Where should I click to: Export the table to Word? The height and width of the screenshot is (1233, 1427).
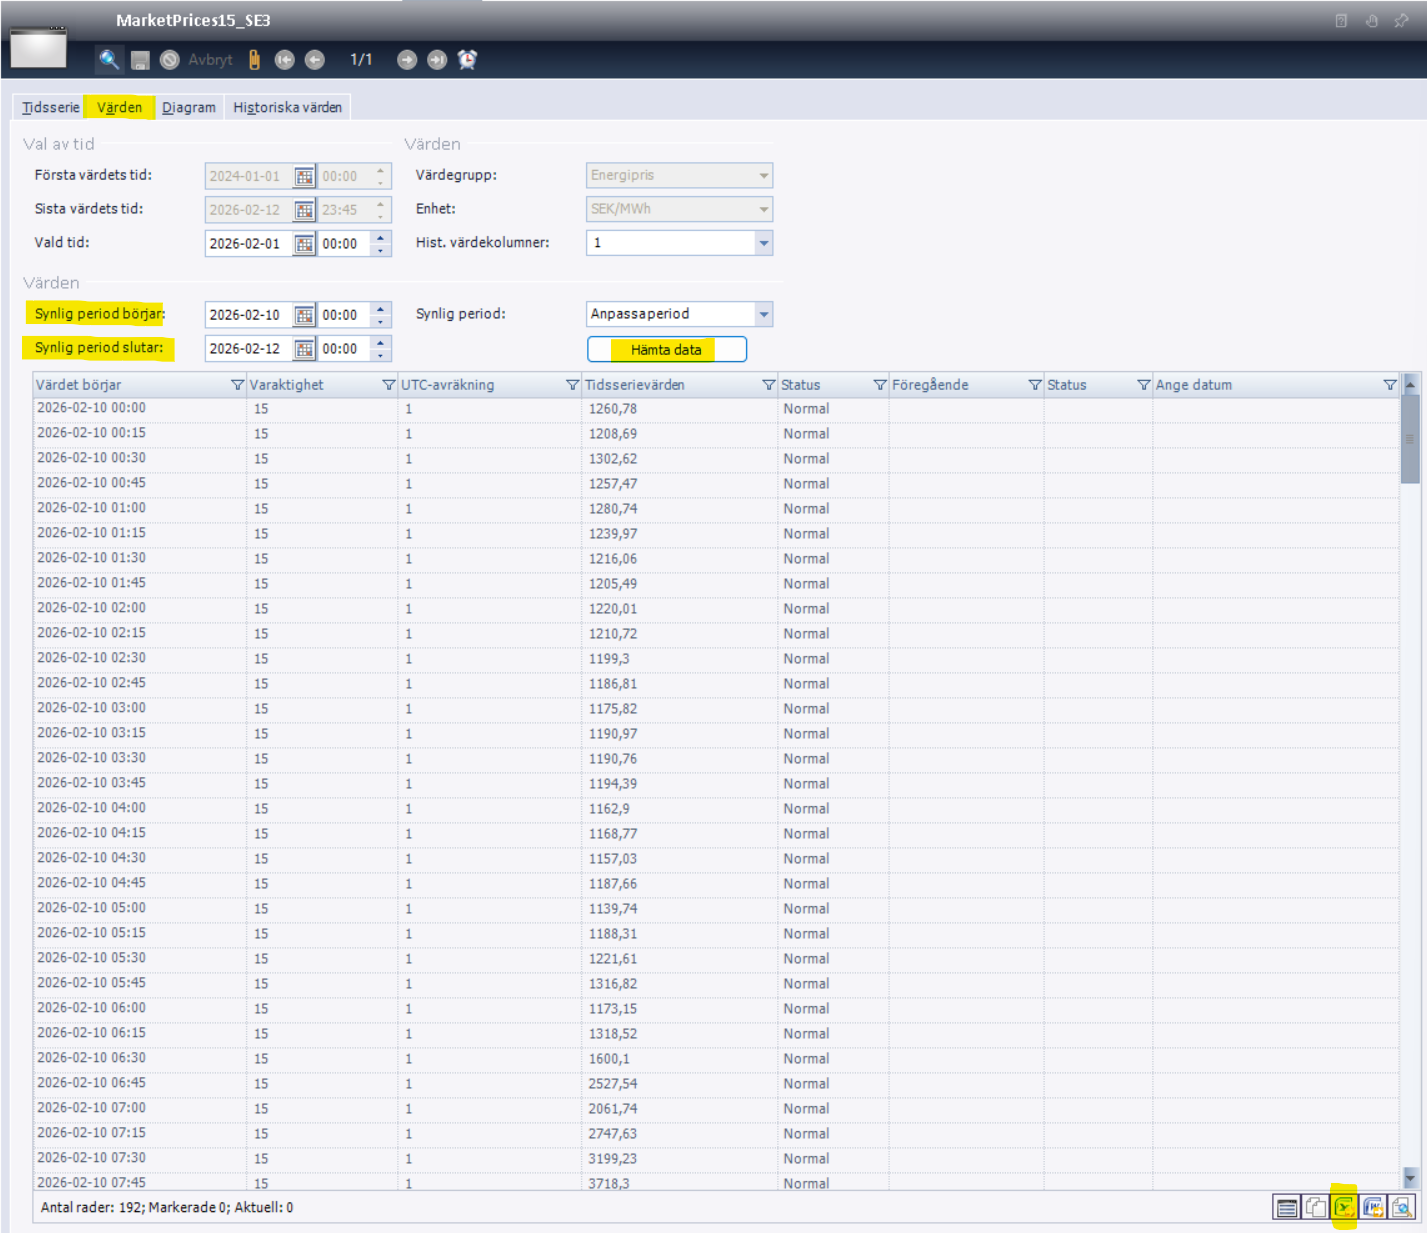(1373, 1207)
